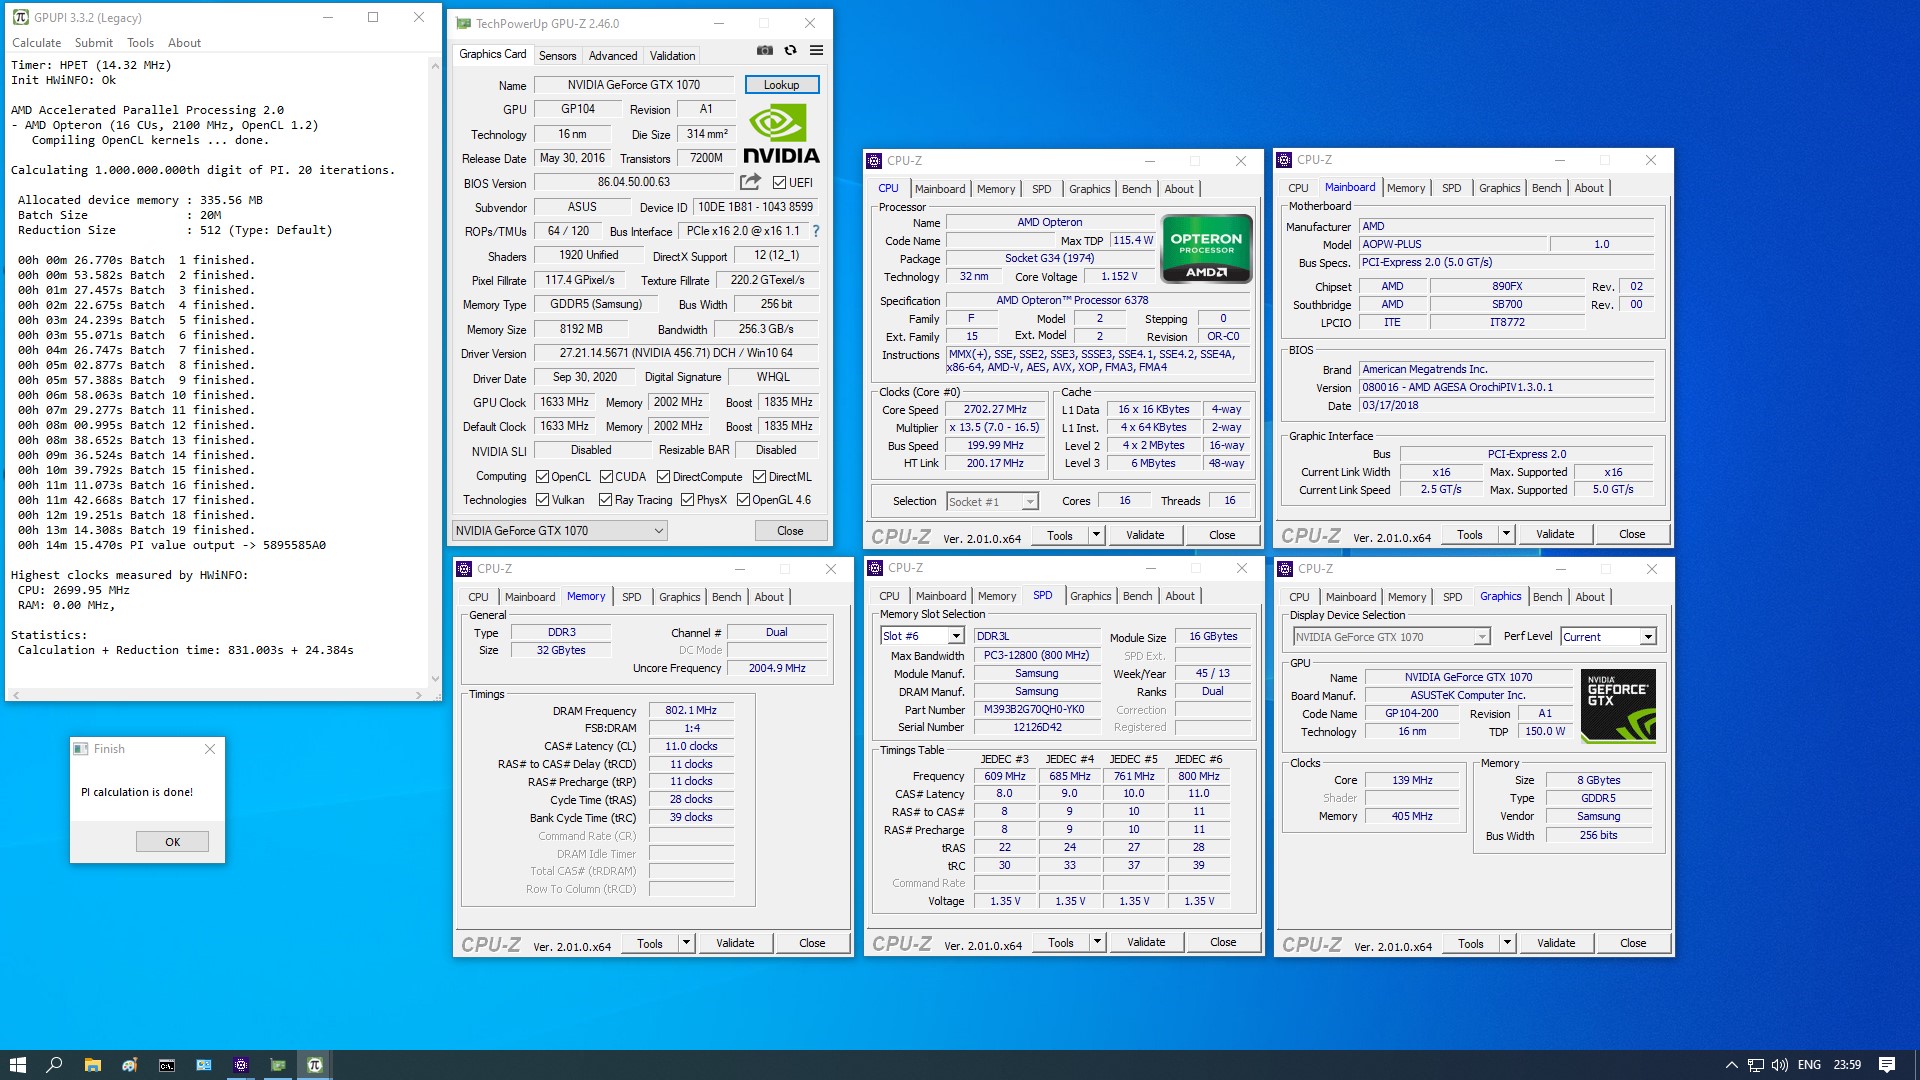Screen dimensions: 1920x1080
Task: Open the About menu in GPUPI
Action: 184,43
